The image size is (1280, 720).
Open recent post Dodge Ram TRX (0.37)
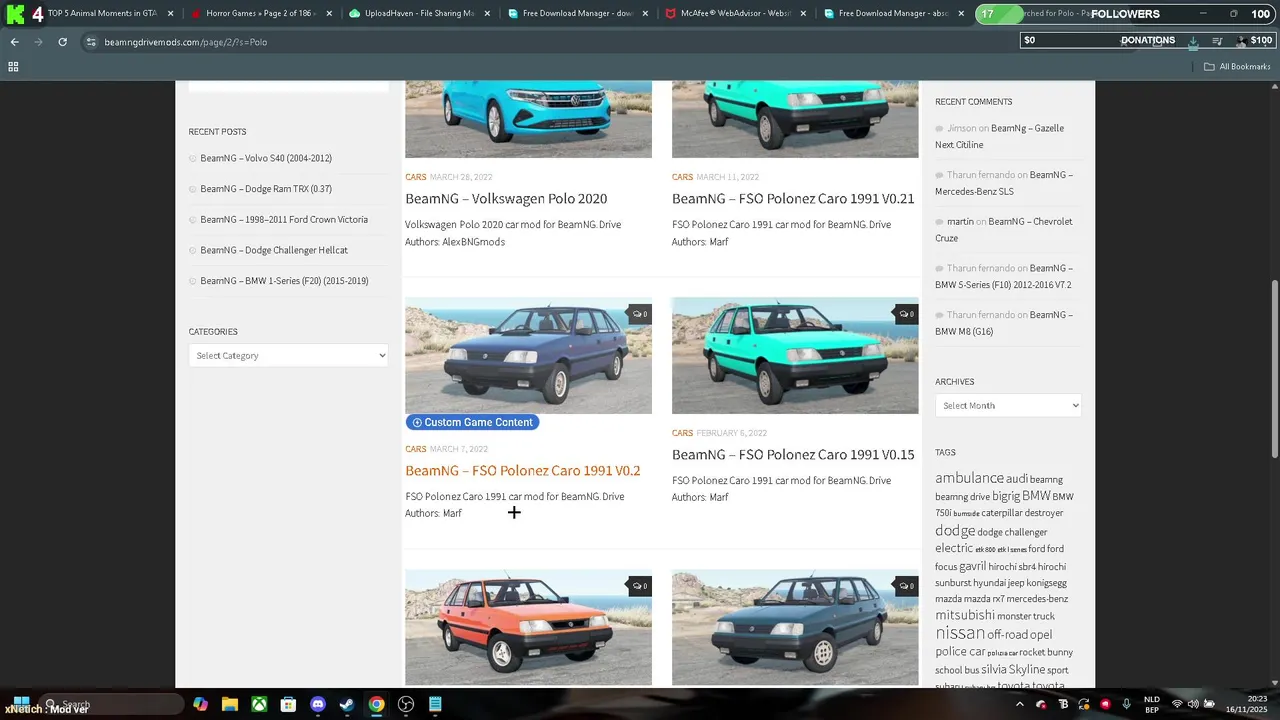point(266,189)
